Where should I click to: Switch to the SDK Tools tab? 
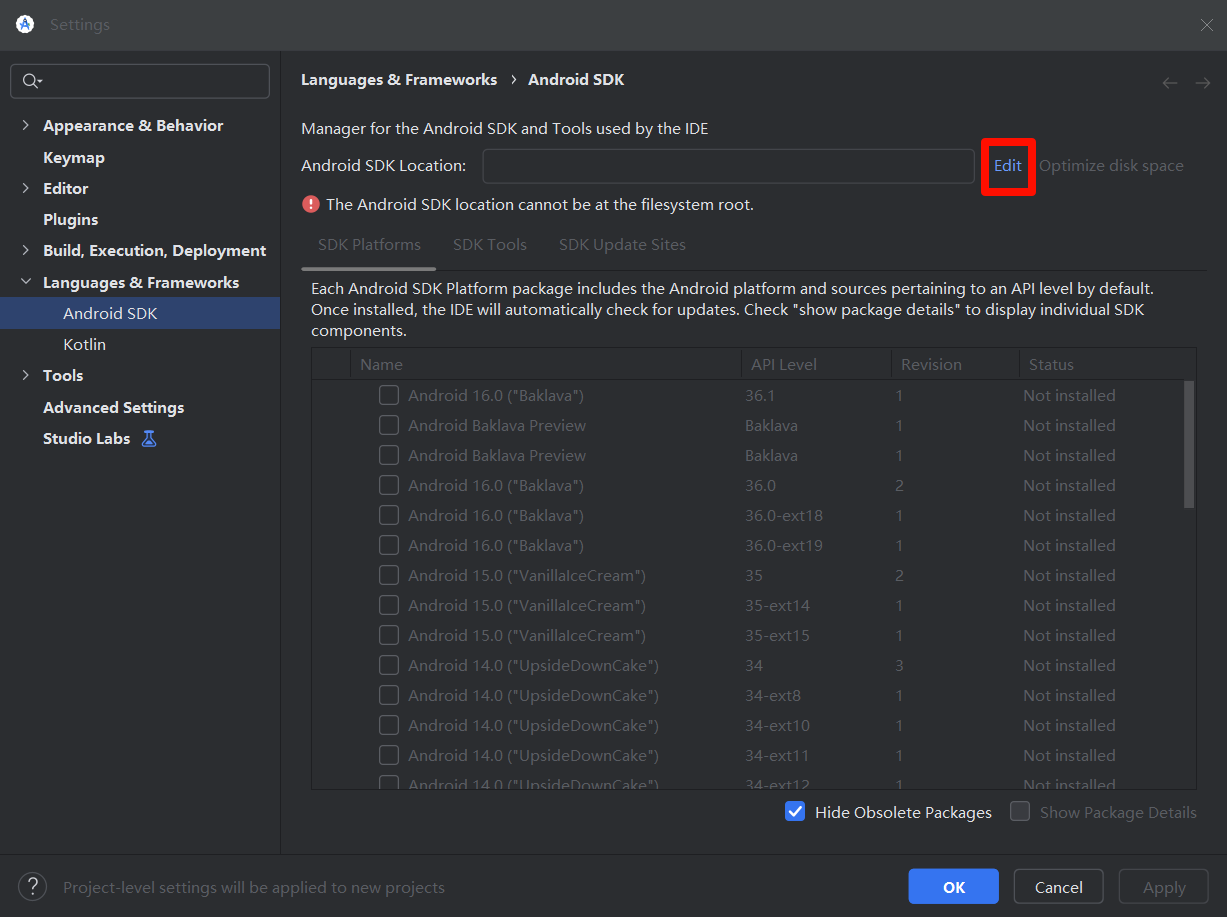pos(490,245)
